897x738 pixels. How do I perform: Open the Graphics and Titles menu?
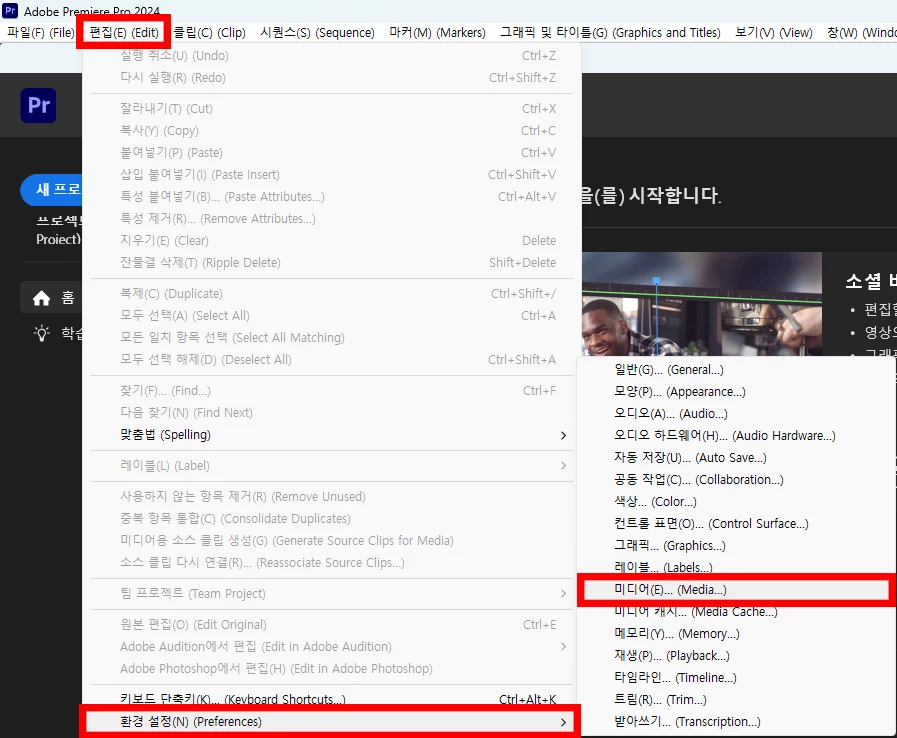(610, 33)
